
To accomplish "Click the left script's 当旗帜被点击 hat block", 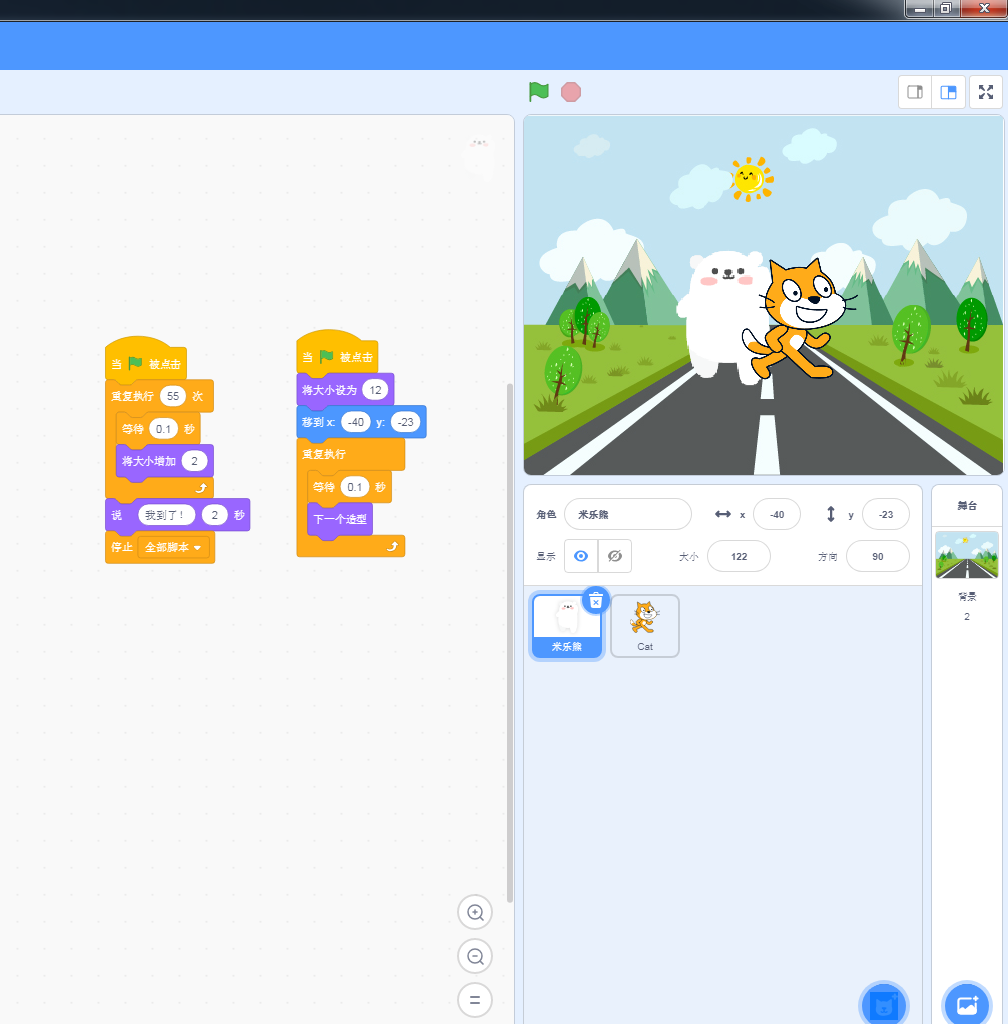I will point(146,360).
